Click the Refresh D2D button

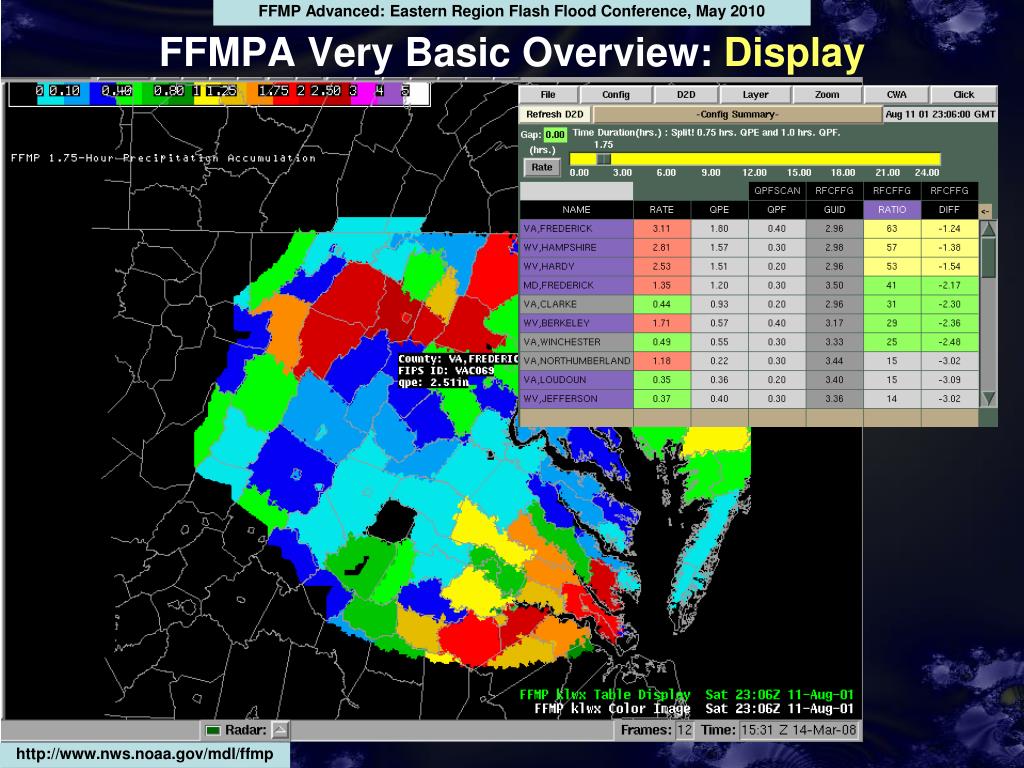(554, 114)
